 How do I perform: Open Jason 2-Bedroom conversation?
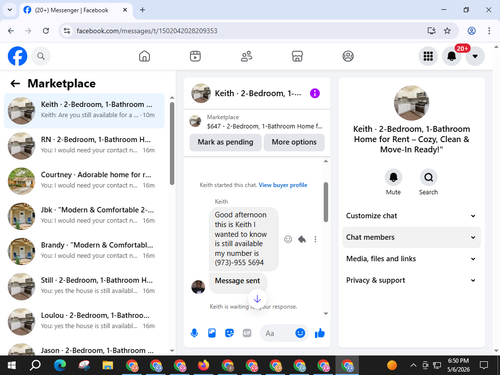tap(84, 349)
